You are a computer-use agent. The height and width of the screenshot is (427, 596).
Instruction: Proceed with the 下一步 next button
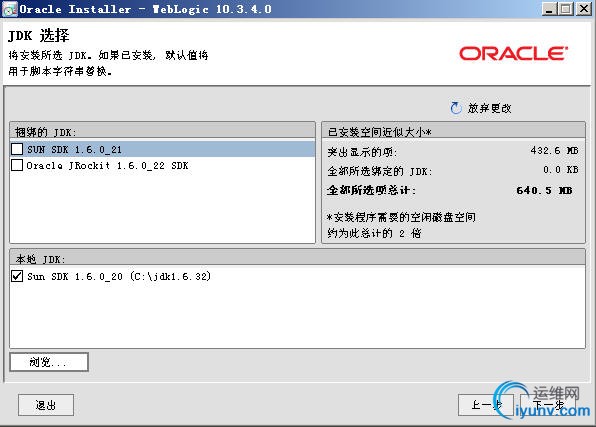(x=548, y=405)
